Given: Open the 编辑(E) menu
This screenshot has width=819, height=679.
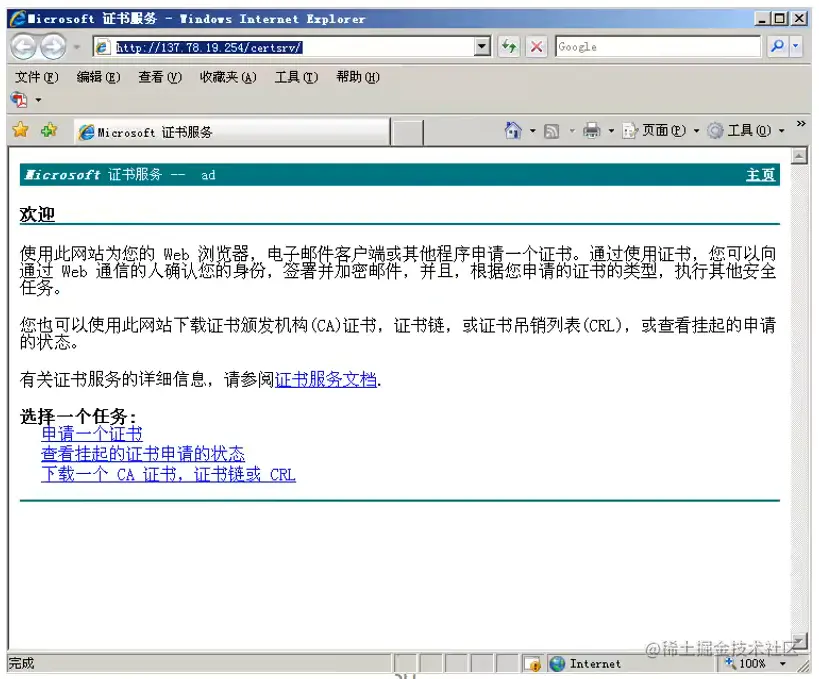Looking at the screenshot, I should [x=98, y=77].
